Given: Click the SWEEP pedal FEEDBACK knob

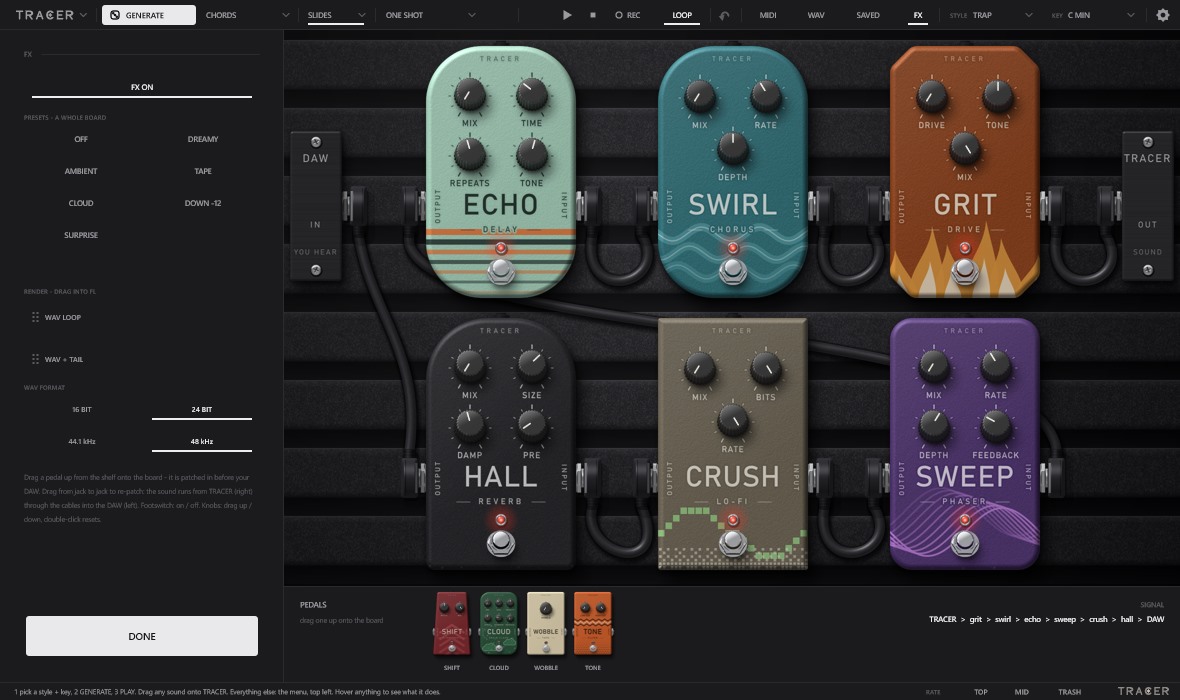Looking at the screenshot, I should coord(995,426).
